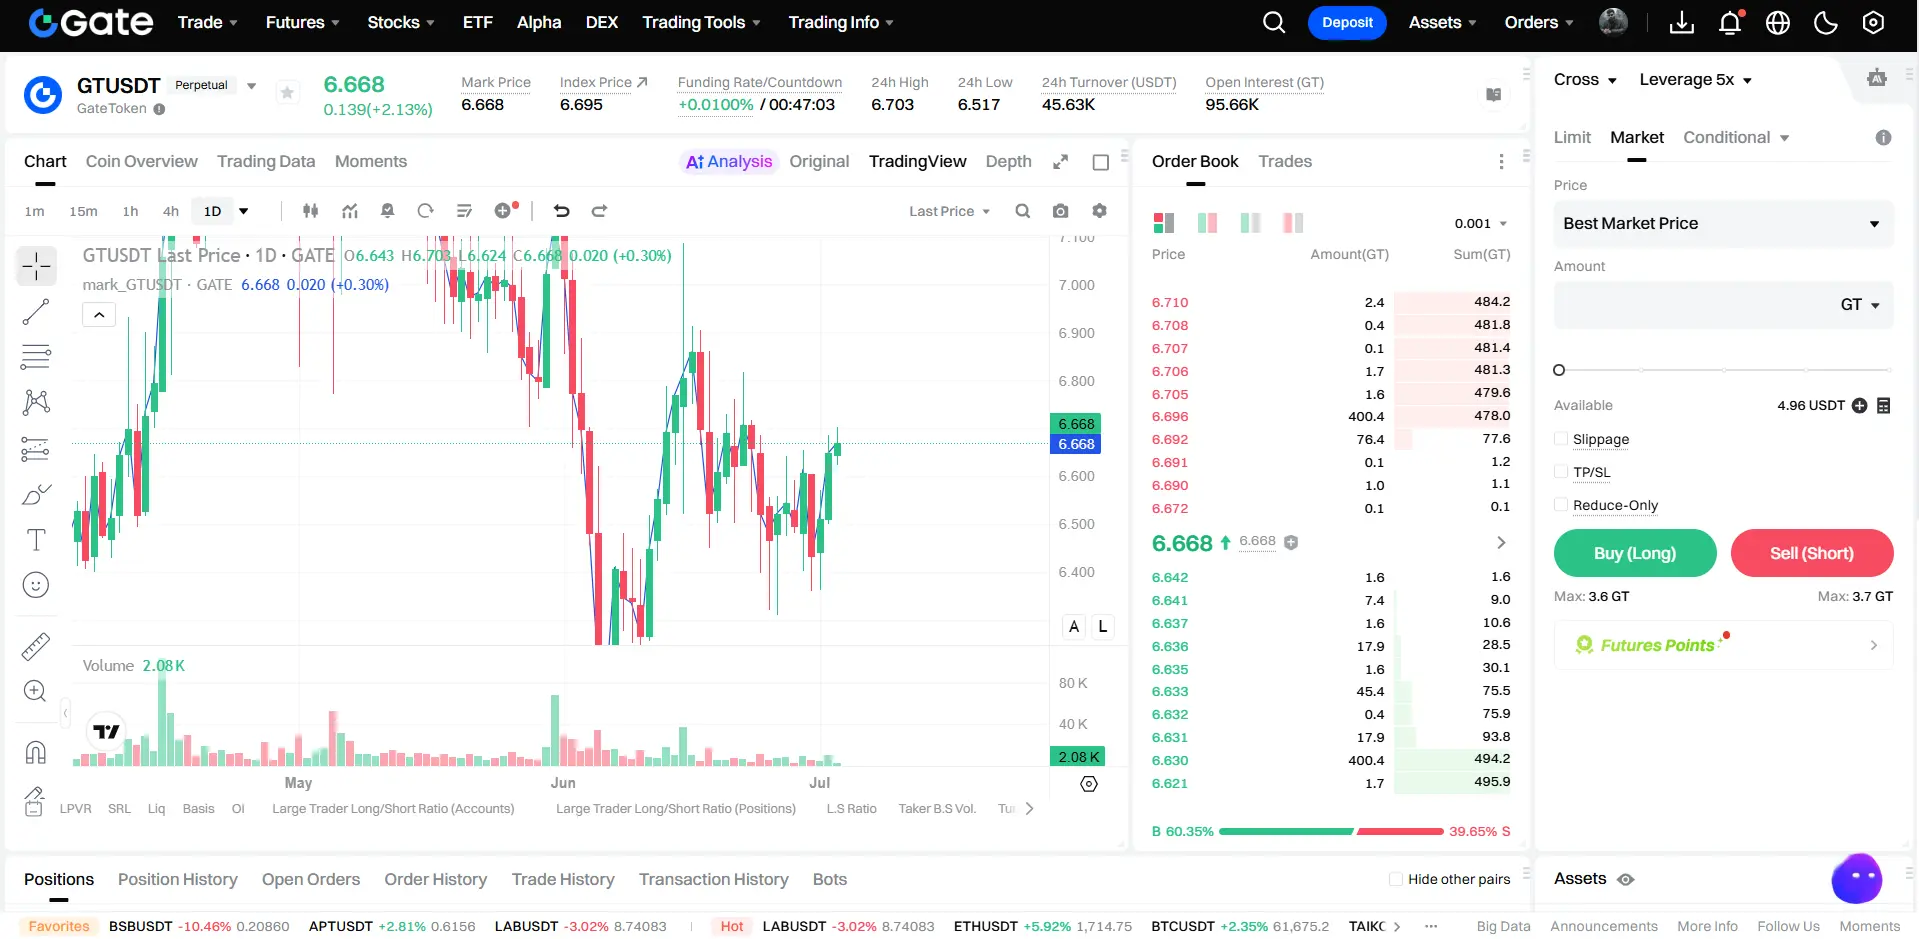Image resolution: width=1919 pixels, height=939 pixels.
Task: Toggle the auto scale A button
Action: (1074, 627)
